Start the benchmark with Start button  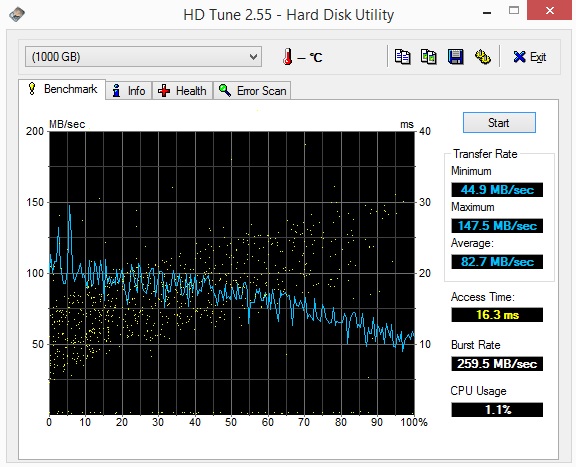pyautogui.click(x=499, y=123)
